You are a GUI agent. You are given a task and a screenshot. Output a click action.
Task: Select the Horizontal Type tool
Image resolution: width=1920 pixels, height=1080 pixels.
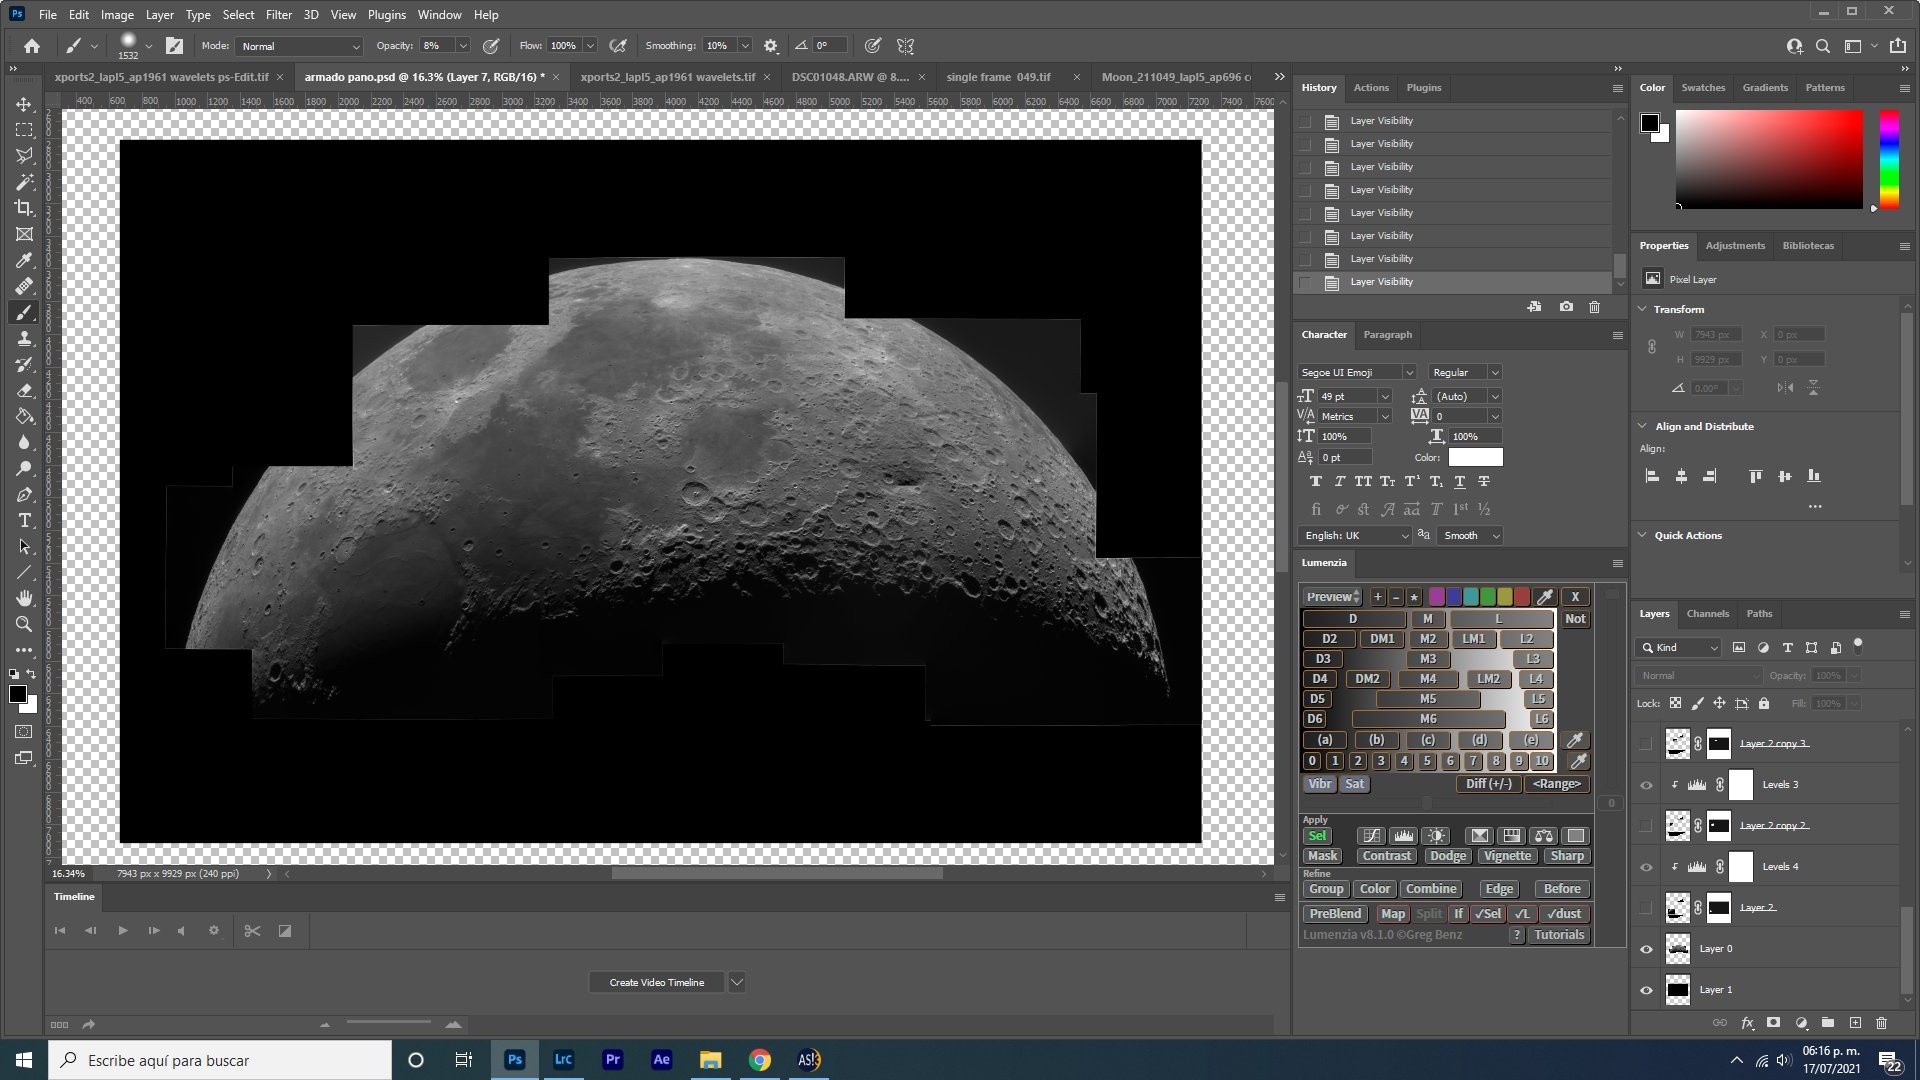(24, 521)
